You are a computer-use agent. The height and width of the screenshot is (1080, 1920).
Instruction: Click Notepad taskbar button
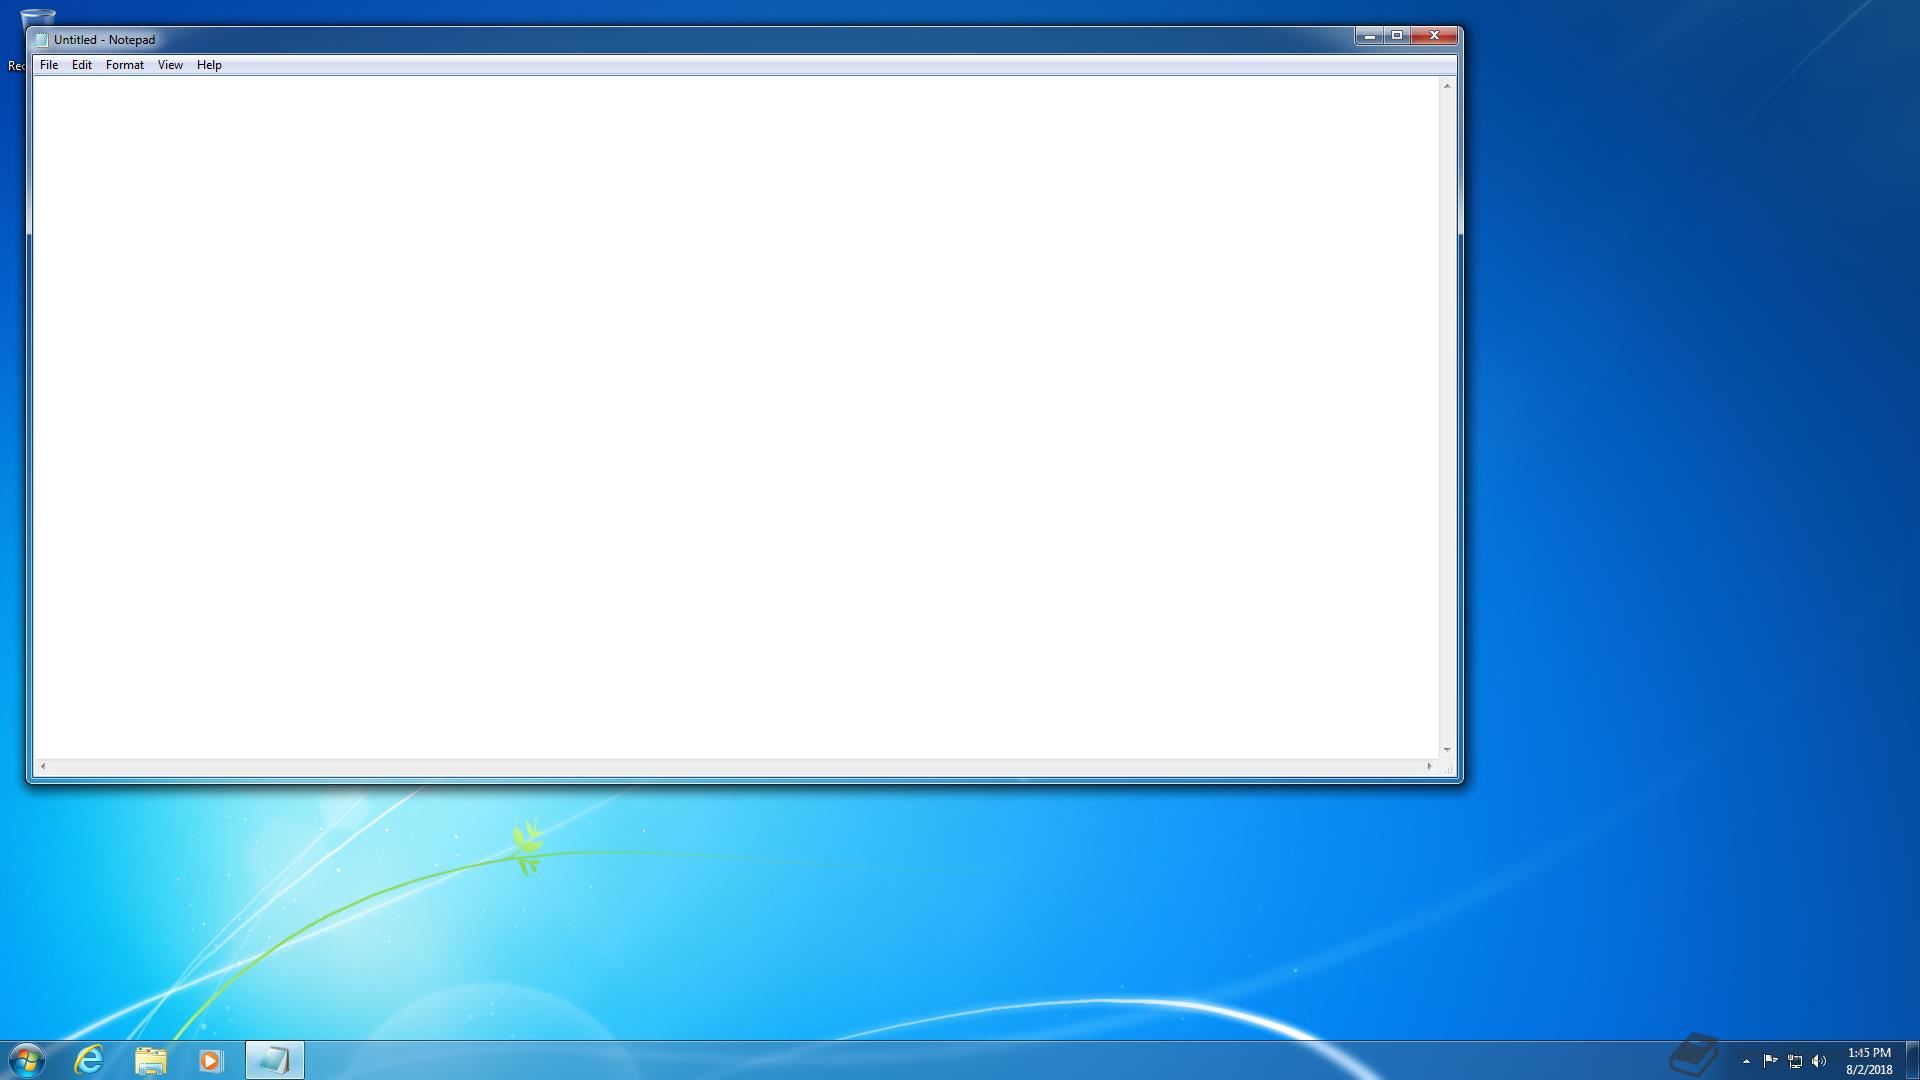pos(274,1060)
